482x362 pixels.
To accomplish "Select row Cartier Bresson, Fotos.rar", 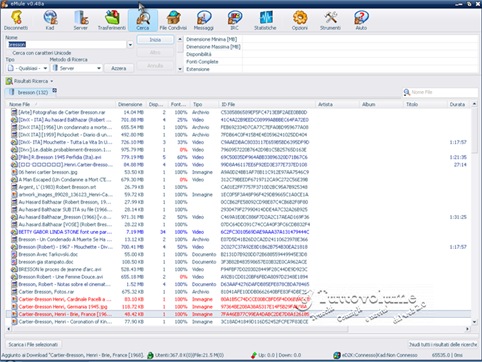I will coord(239,292).
